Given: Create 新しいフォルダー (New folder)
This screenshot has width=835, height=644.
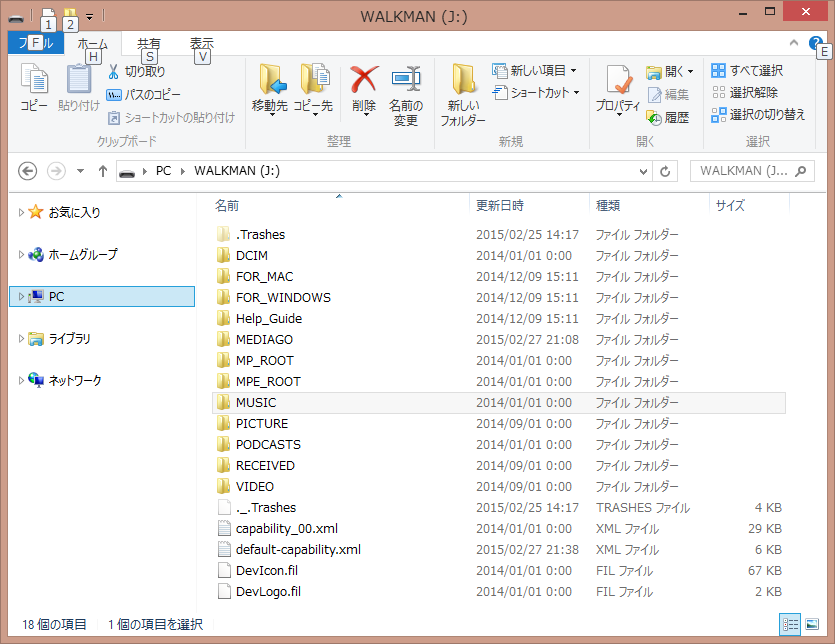Looking at the screenshot, I should pyautogui.click(x=463, y=95).
